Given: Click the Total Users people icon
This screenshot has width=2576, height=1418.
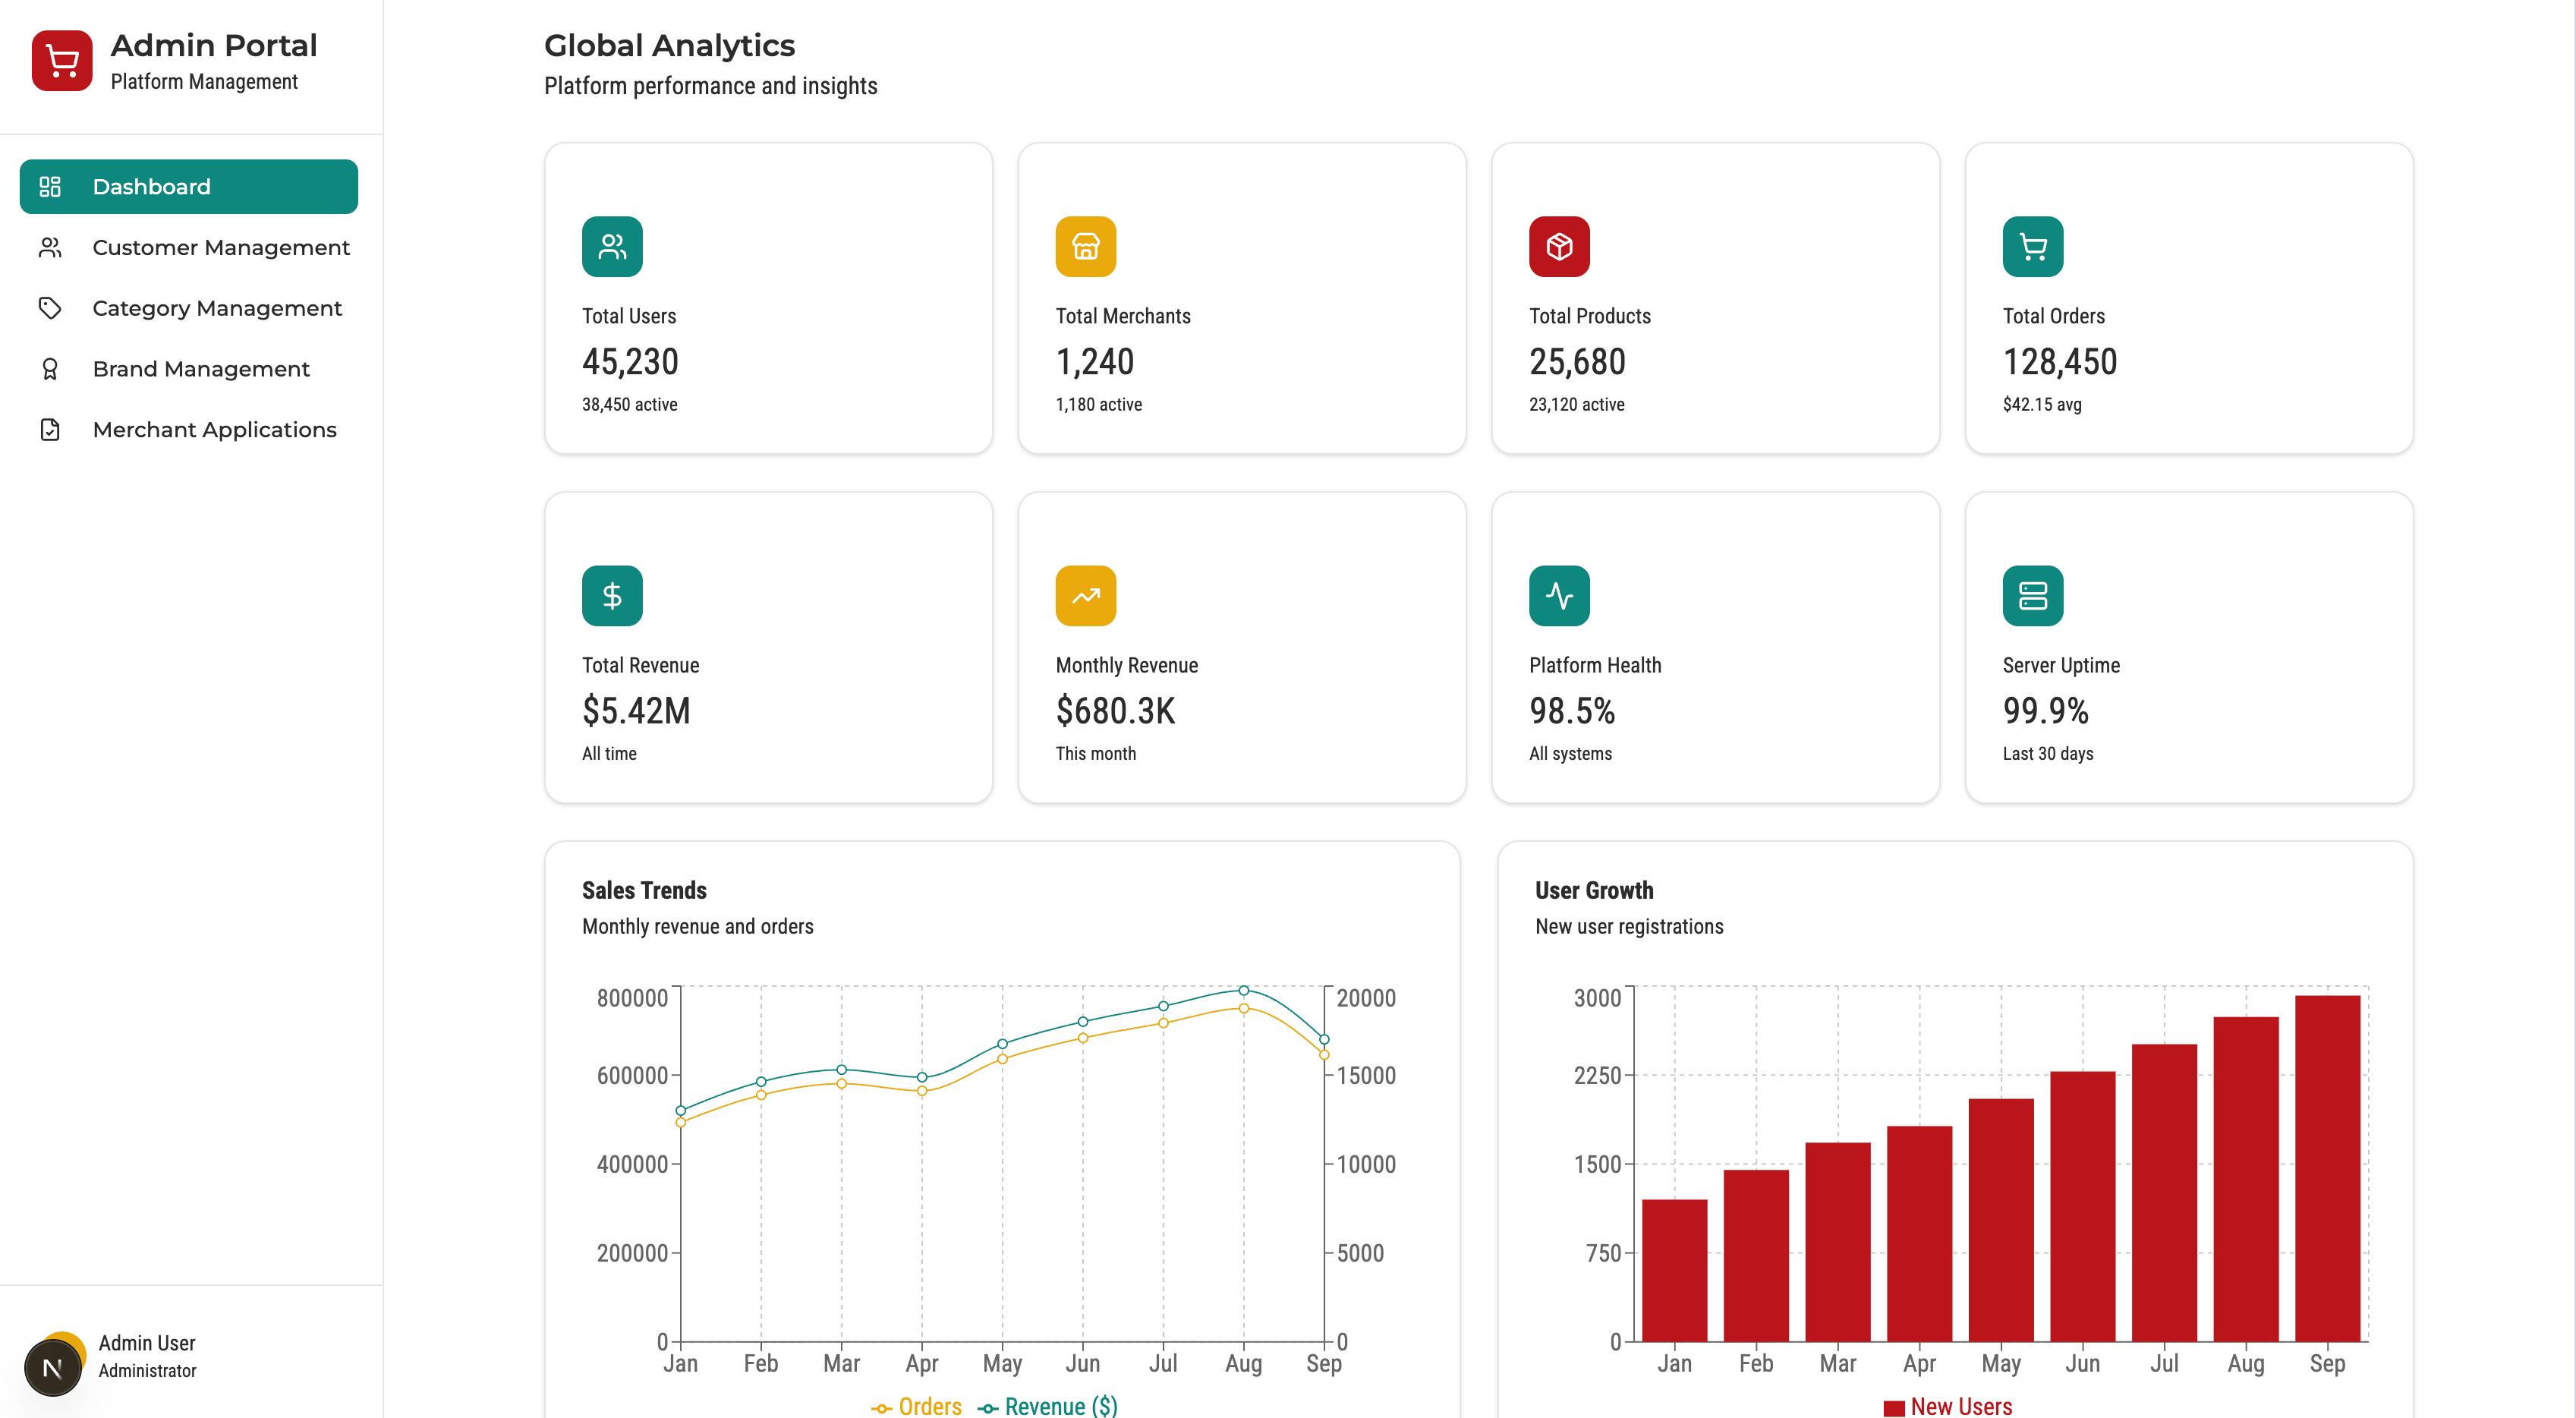Looking at the screenshot, I should pyautogui.click(x=612, y=246).
